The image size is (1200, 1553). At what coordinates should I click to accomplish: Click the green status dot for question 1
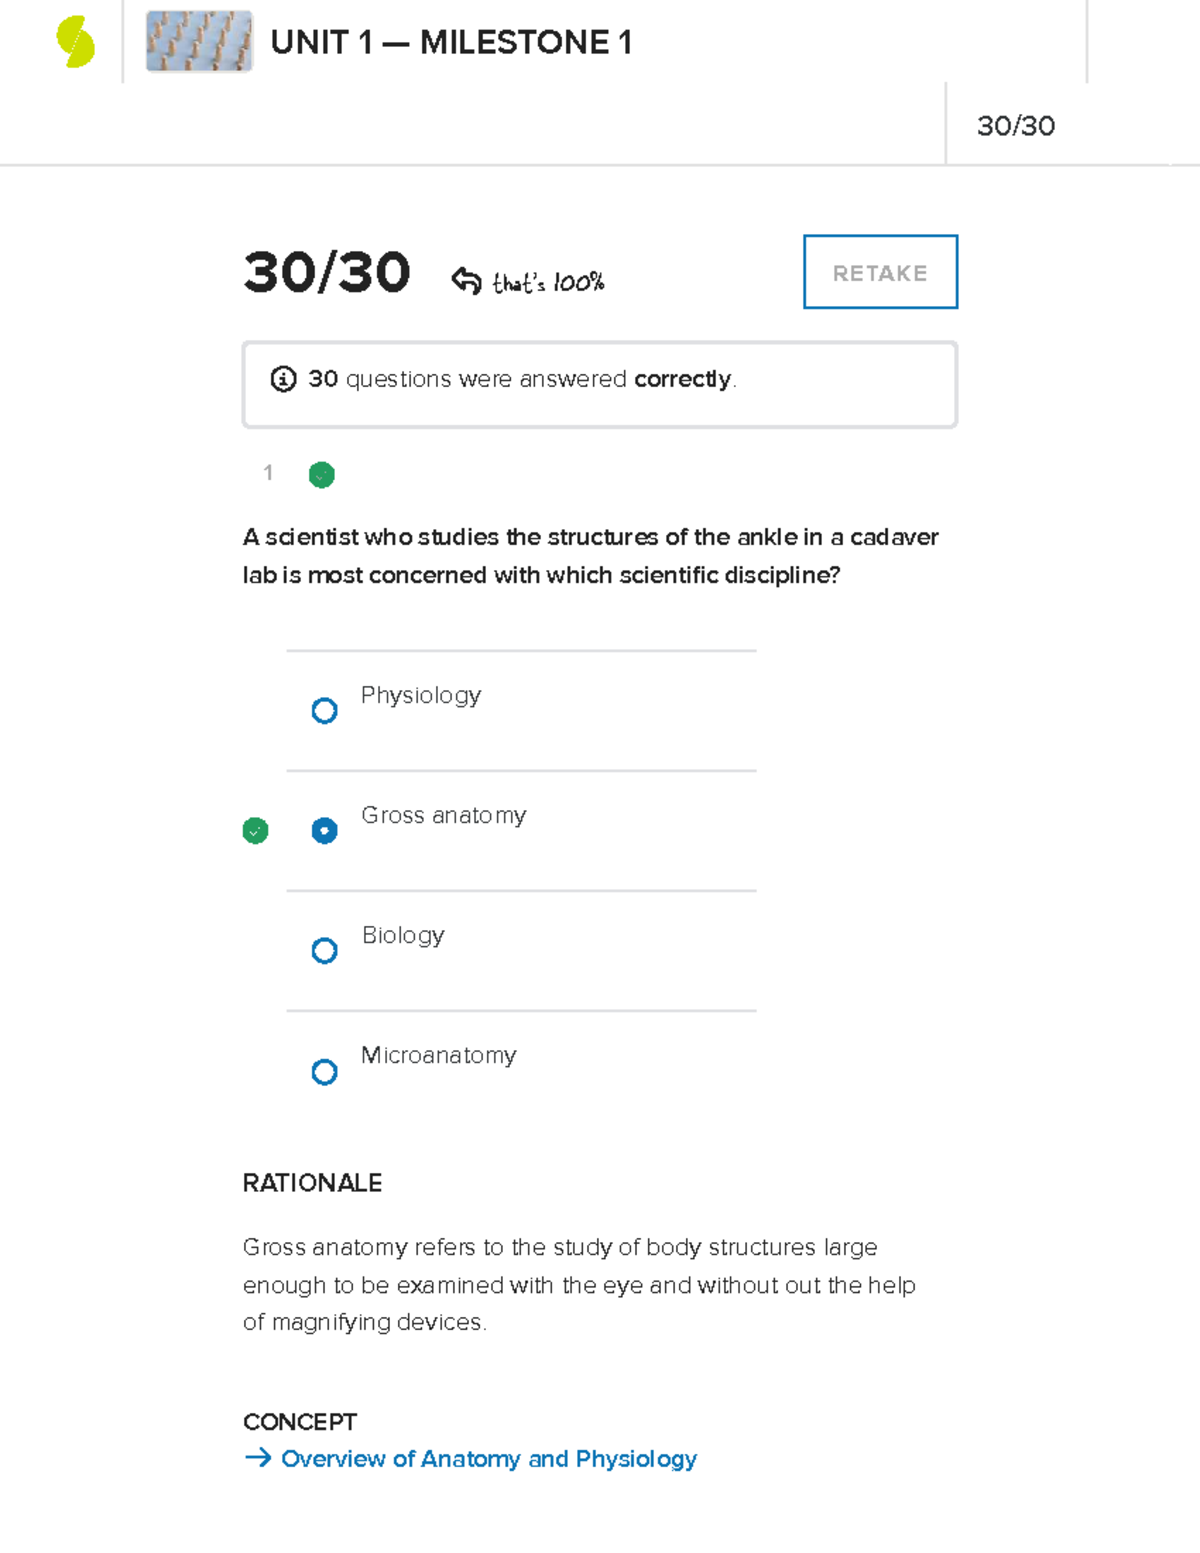tap(322, 474)
